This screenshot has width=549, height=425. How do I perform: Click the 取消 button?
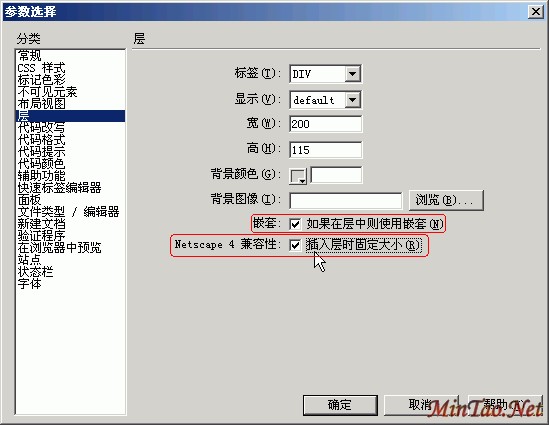(x=421, y=405)
